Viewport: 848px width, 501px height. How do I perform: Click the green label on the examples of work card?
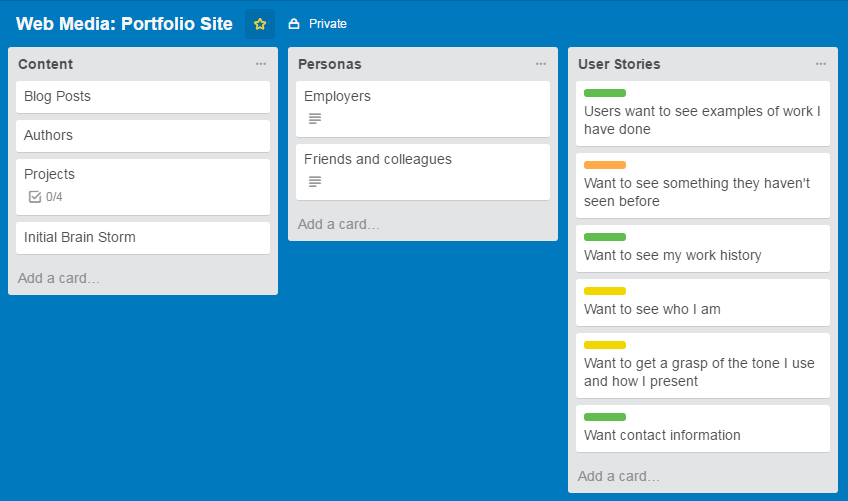pos(605,93)
